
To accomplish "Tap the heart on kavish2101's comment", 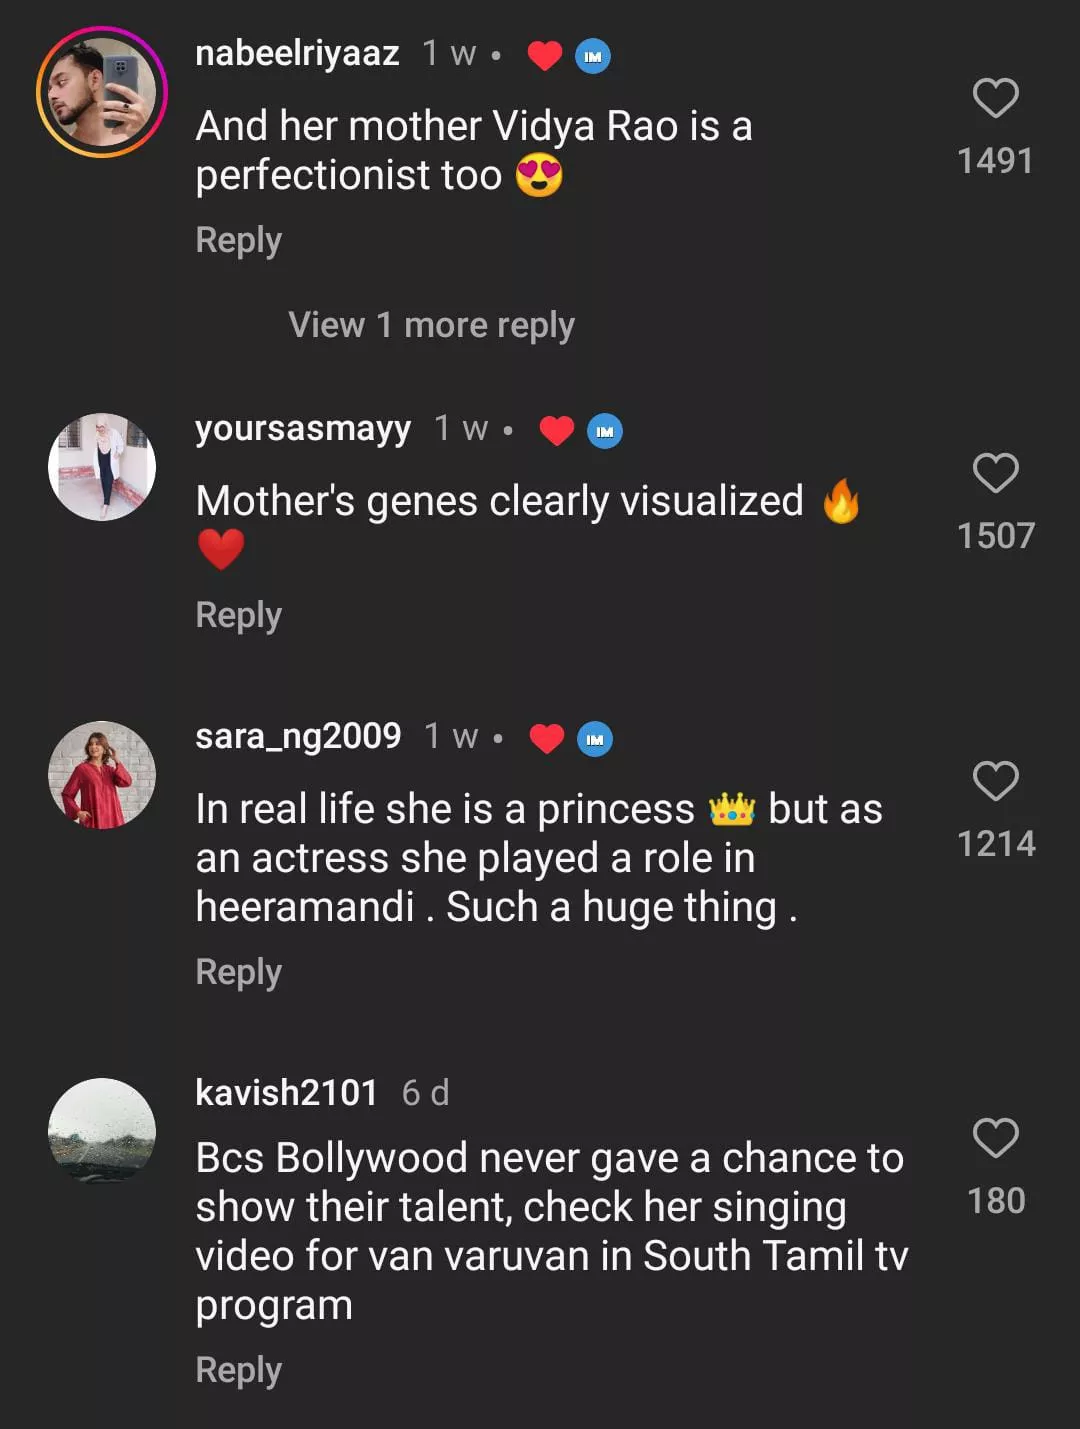I will pos(995,1138).
